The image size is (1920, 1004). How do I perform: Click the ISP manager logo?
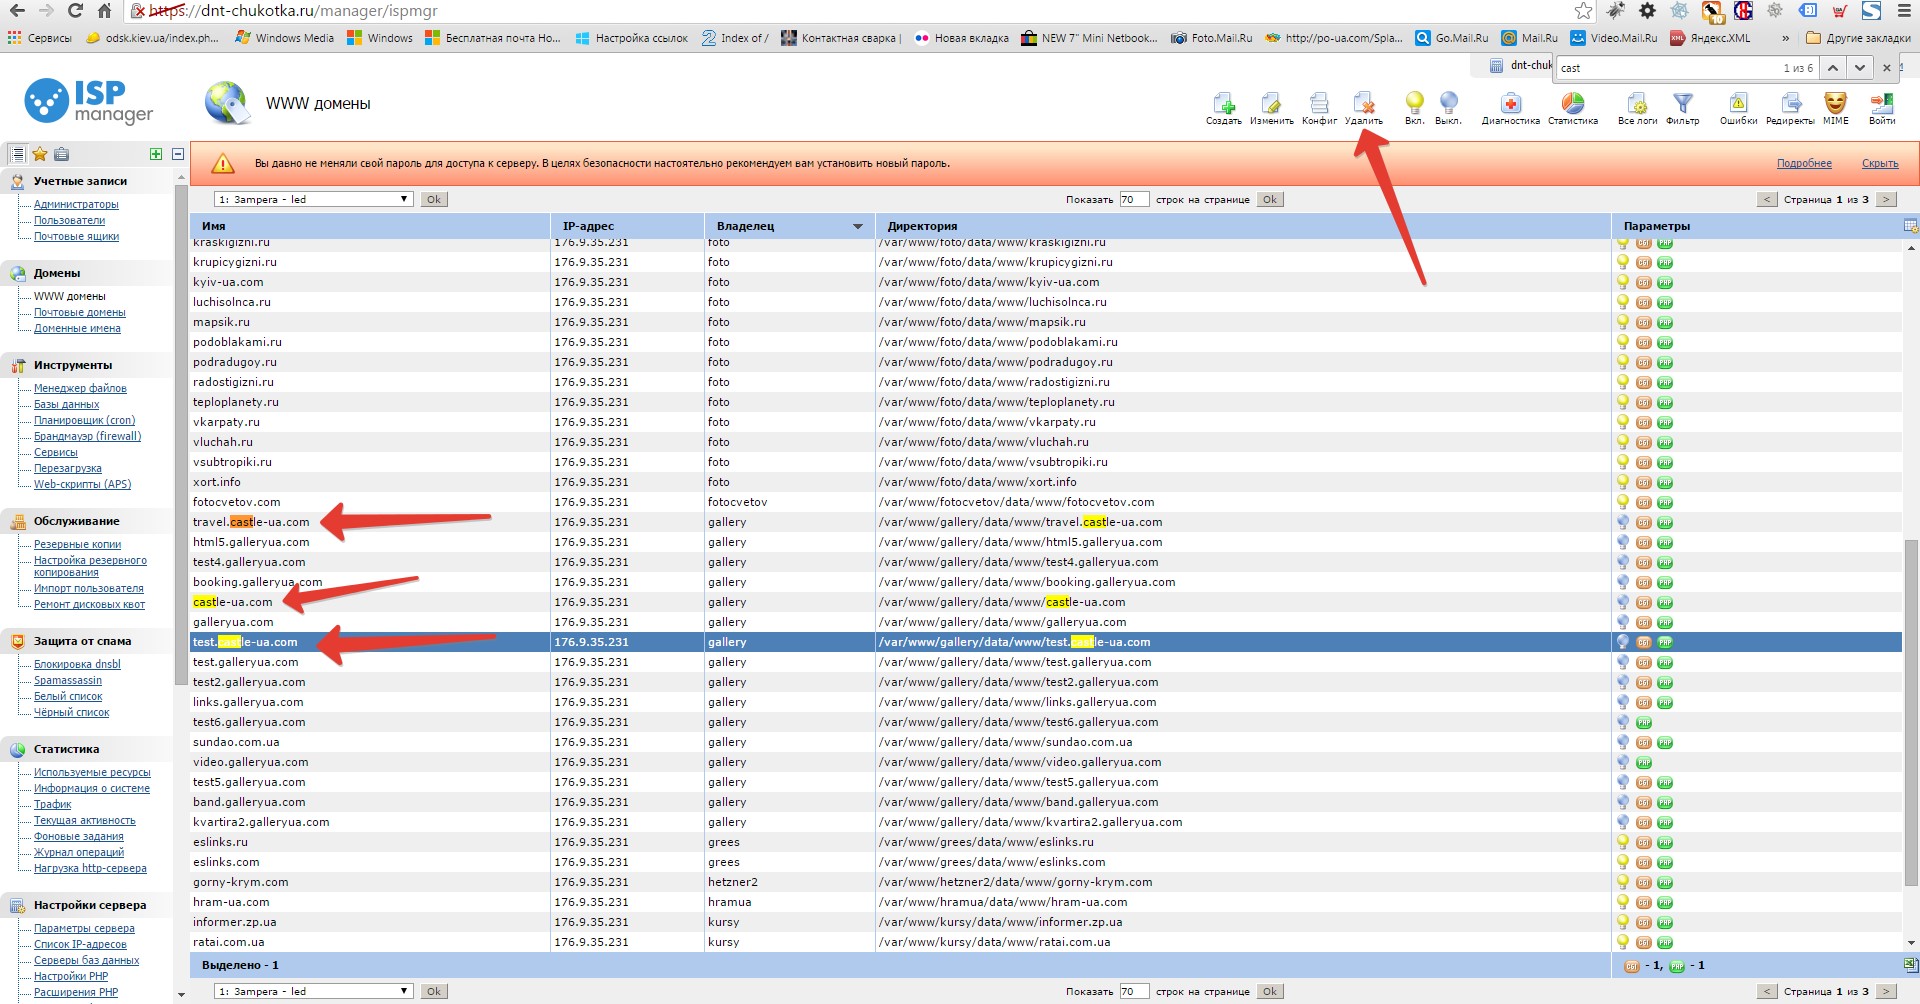(x=89, y=101)
